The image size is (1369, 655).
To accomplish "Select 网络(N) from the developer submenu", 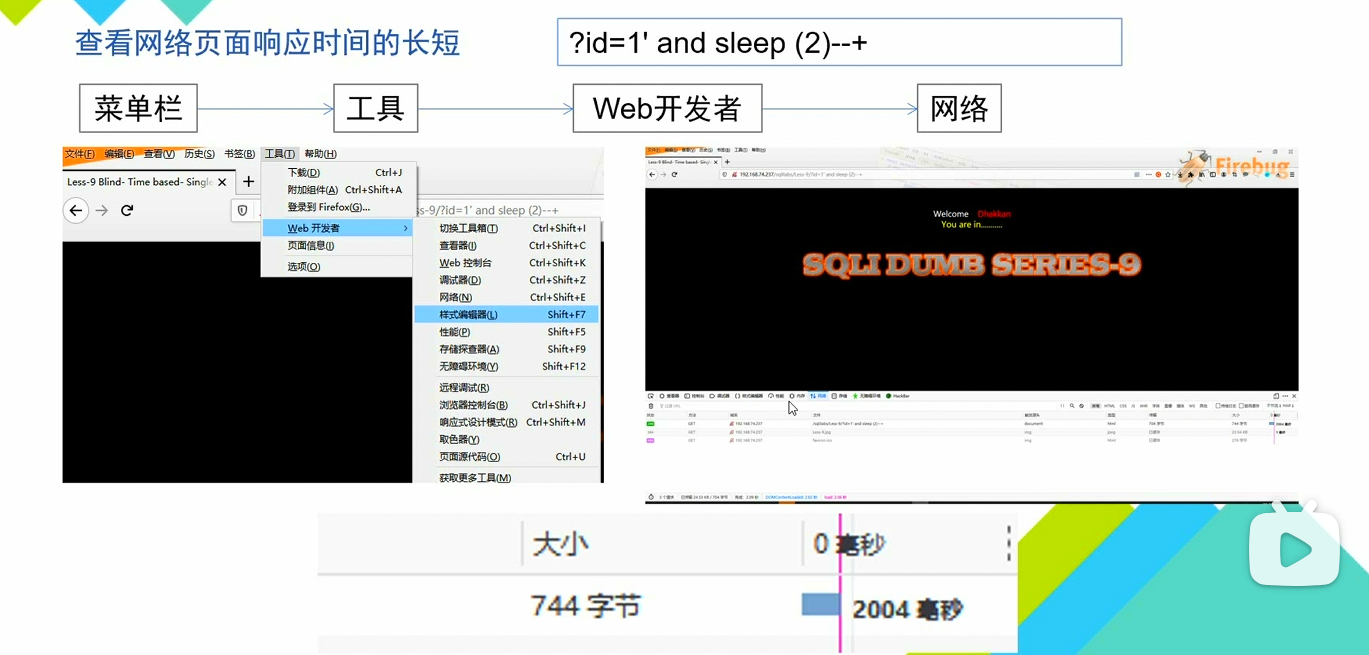I will click(456, 297).
